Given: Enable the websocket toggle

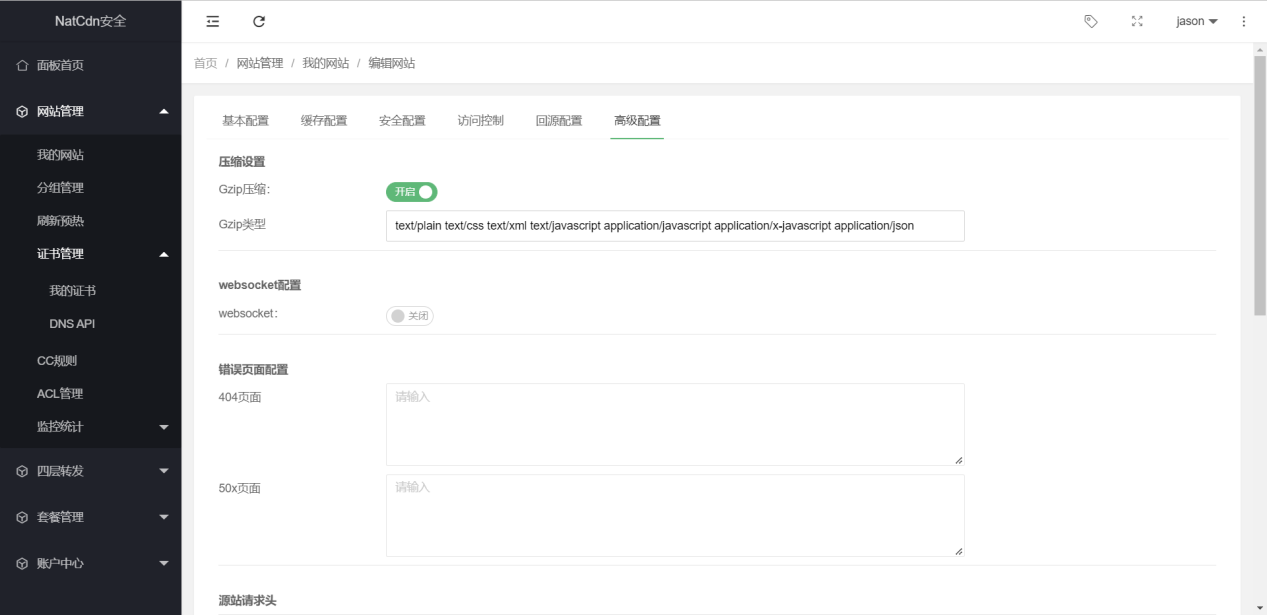Looking at the screenshot, I should click(x=408, y=314).
